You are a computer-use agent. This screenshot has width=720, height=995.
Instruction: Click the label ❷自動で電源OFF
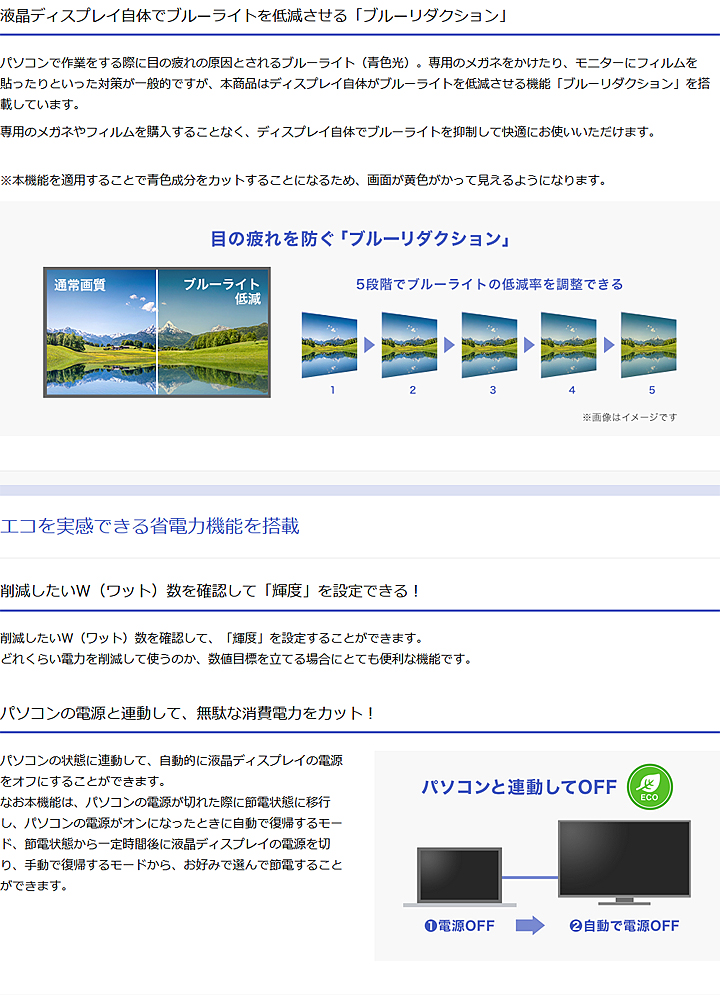coord(624,926)
